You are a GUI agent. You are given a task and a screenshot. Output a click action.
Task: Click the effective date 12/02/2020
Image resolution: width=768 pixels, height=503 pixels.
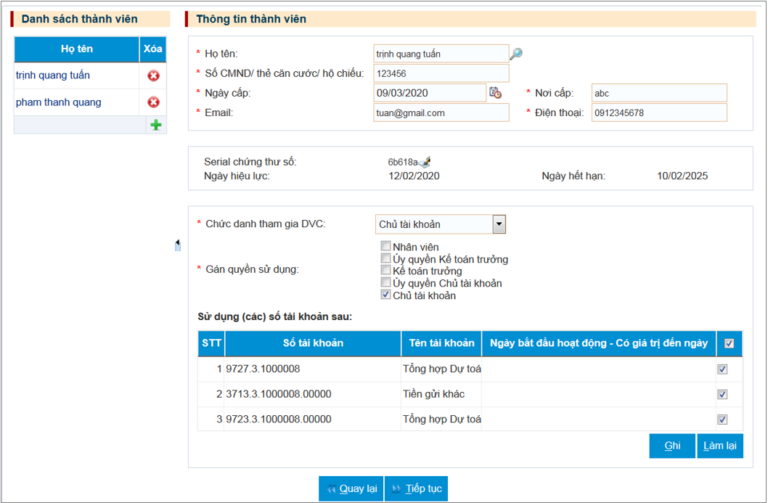click(x=414, y=176)
